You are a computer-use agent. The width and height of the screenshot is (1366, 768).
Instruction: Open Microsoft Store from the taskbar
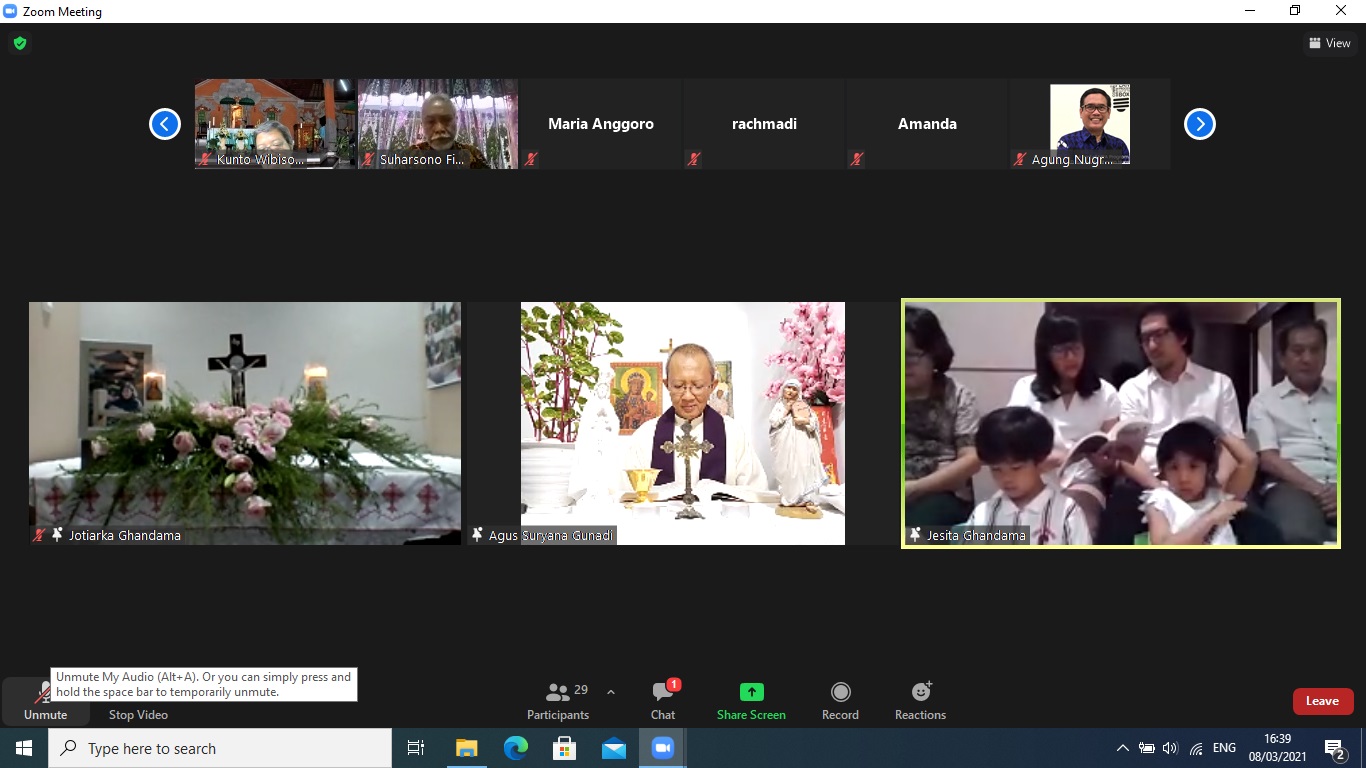[564, 748]
